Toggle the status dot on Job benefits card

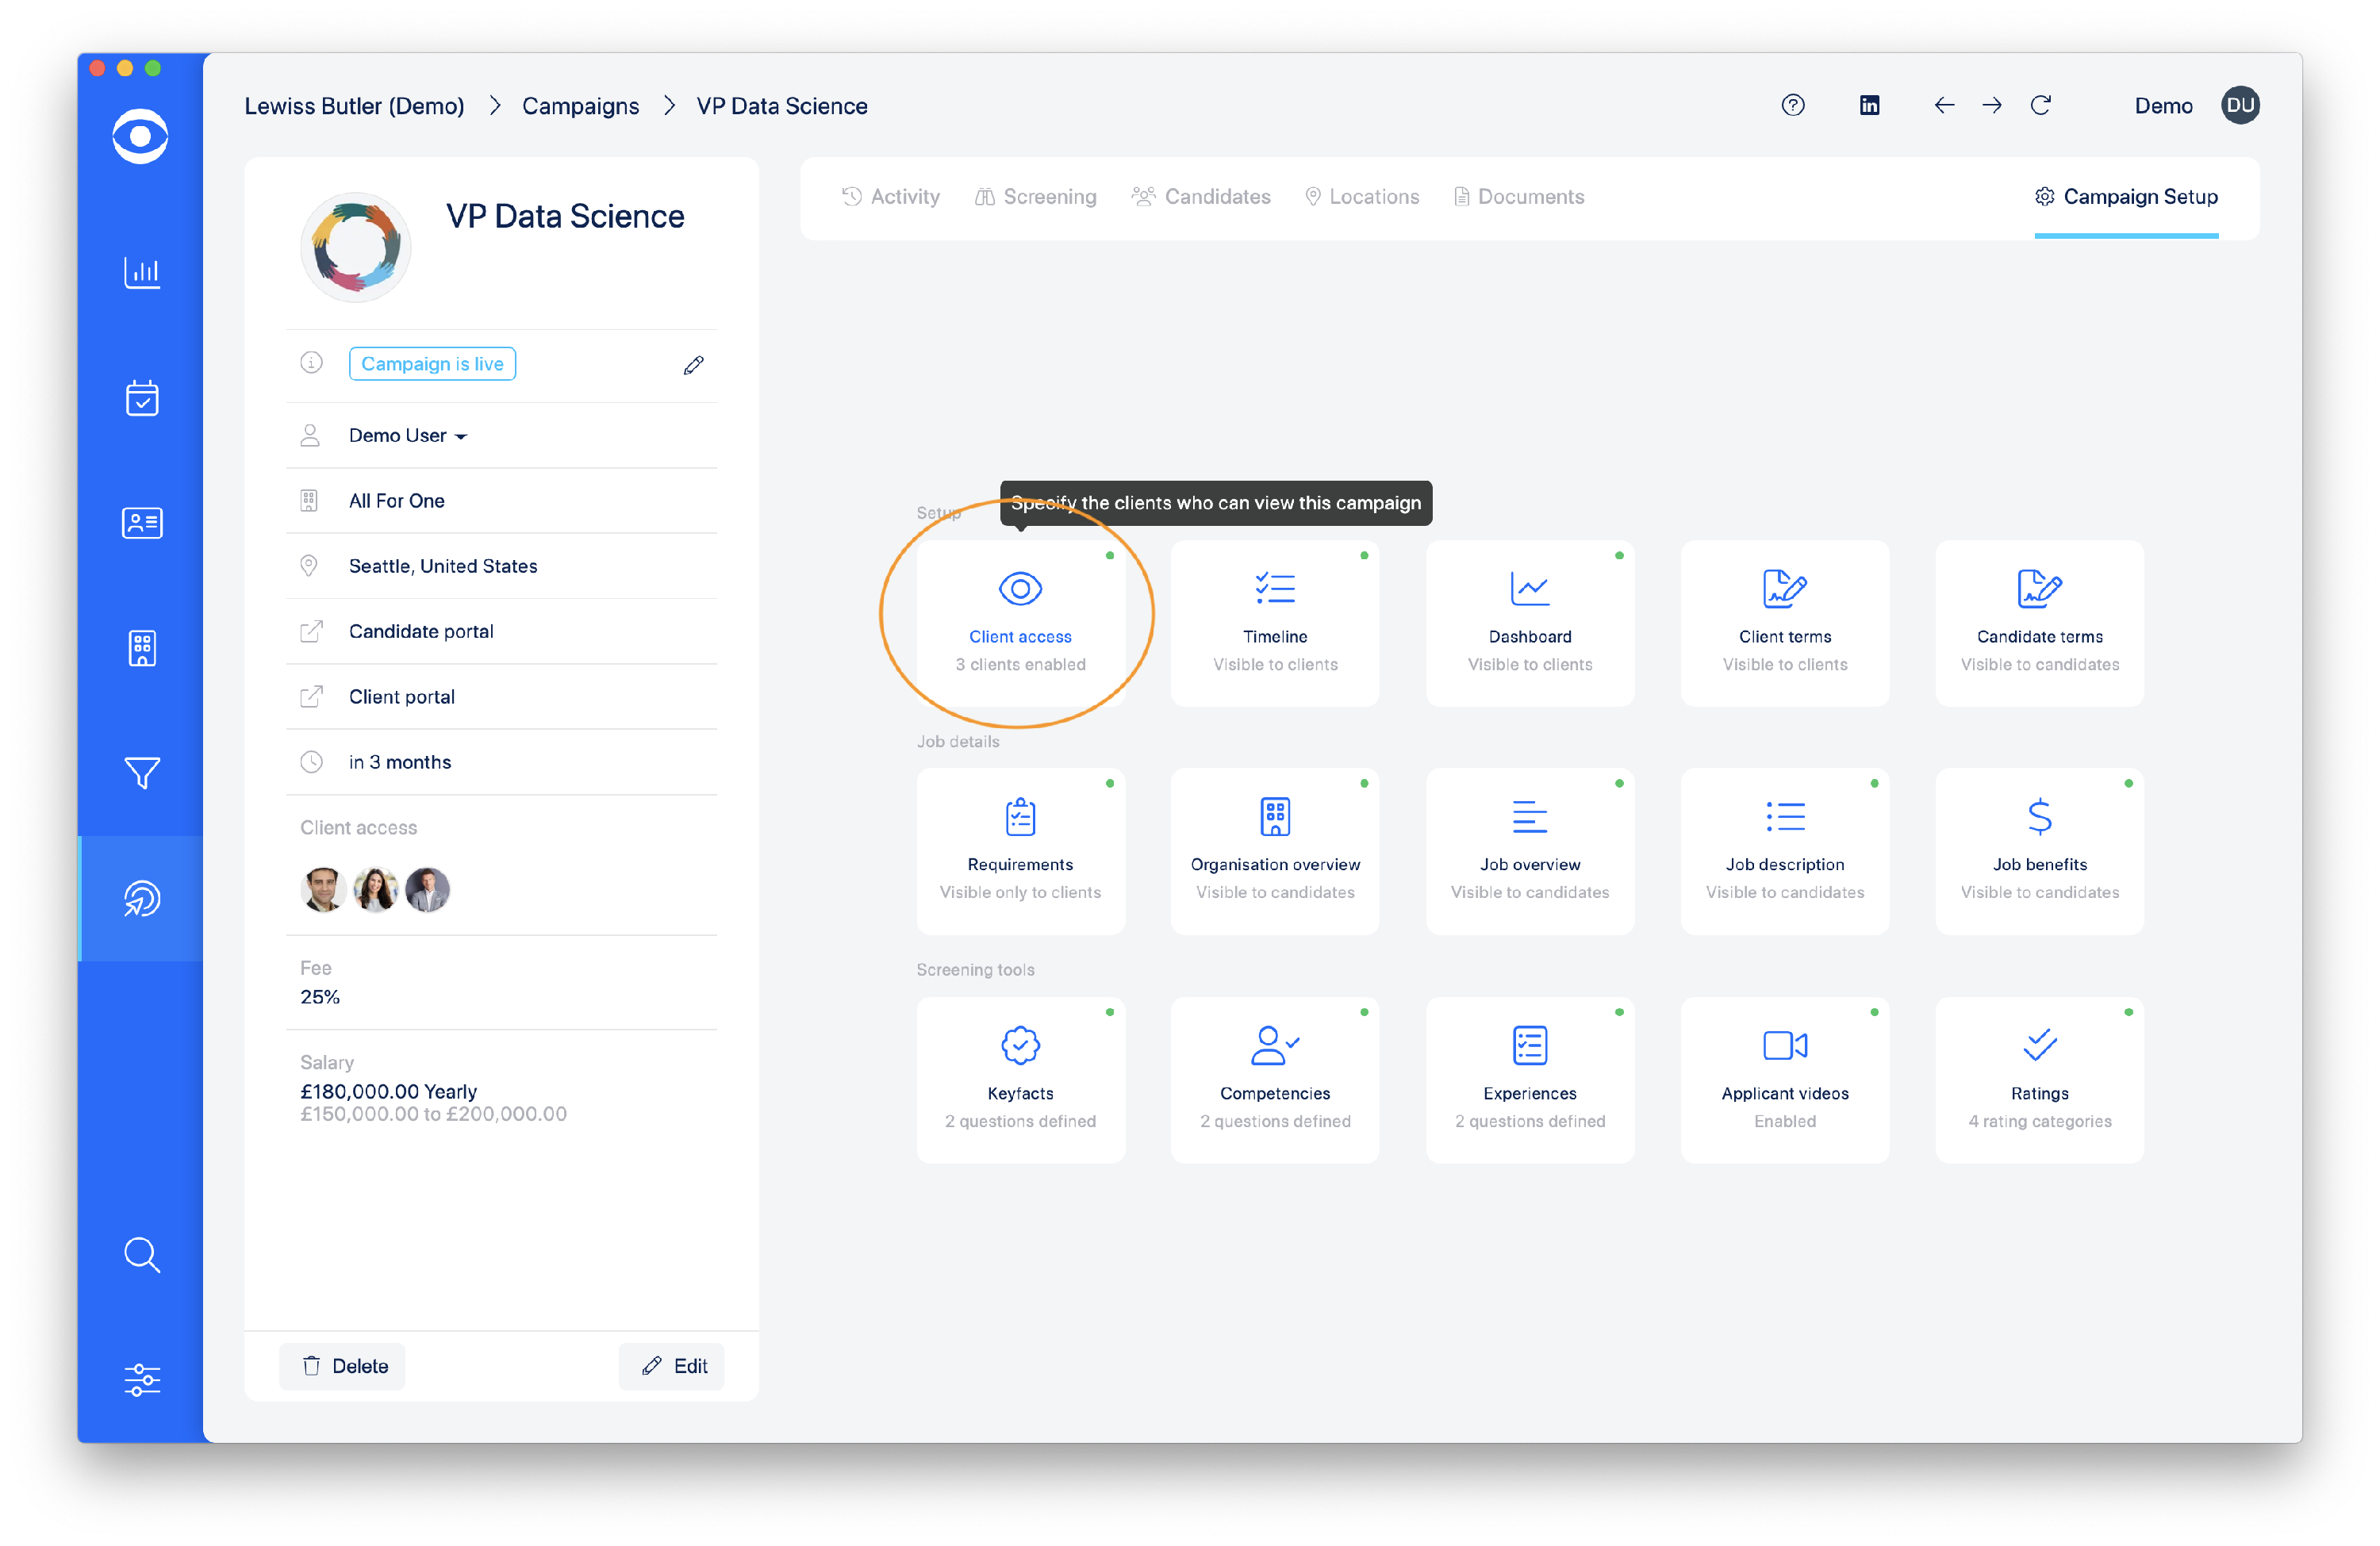coord(2128,784)
